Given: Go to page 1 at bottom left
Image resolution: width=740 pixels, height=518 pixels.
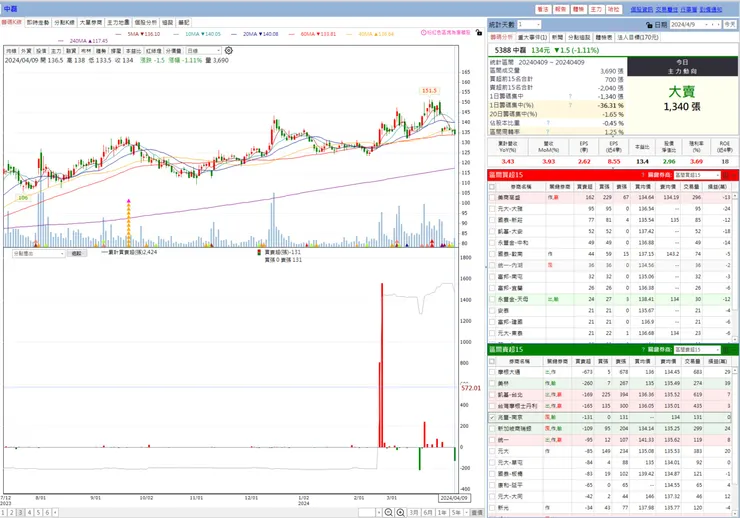Looking at the screenshot, I should point(3,512).
